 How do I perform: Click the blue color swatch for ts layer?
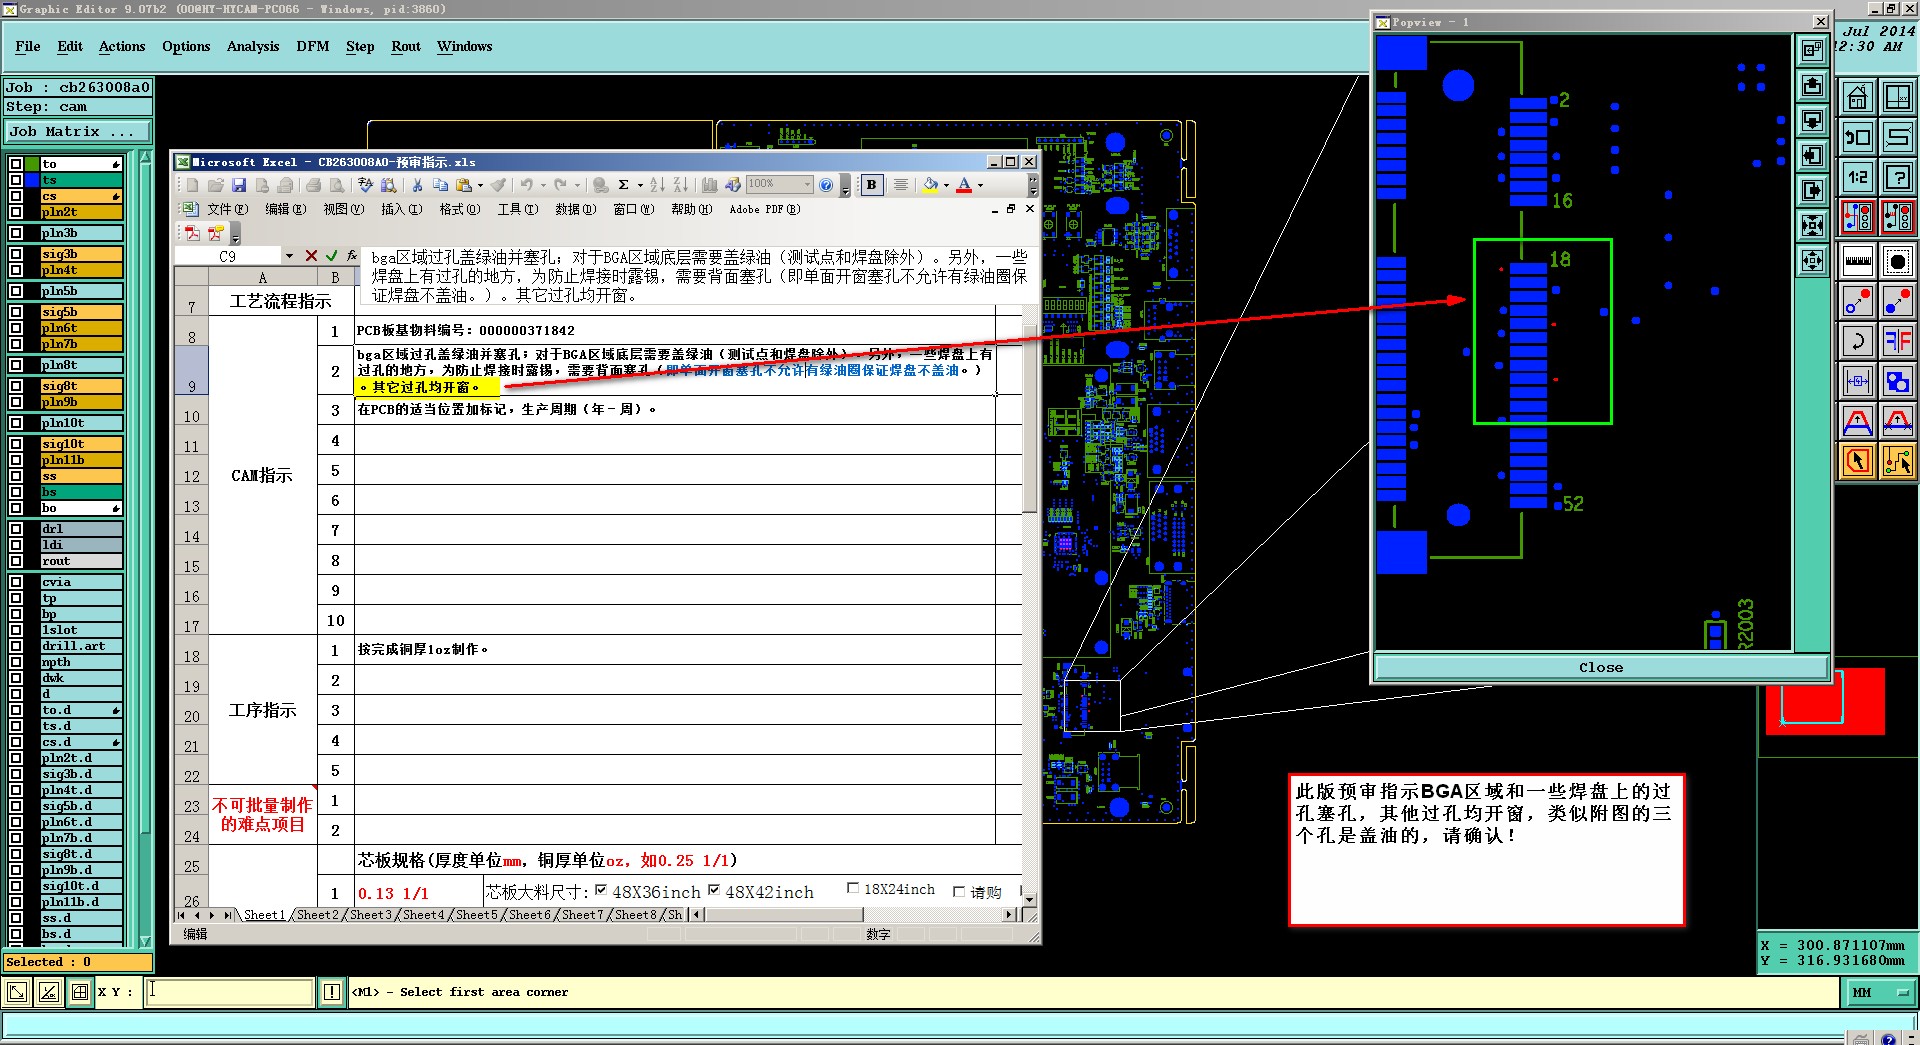(32, 180)
